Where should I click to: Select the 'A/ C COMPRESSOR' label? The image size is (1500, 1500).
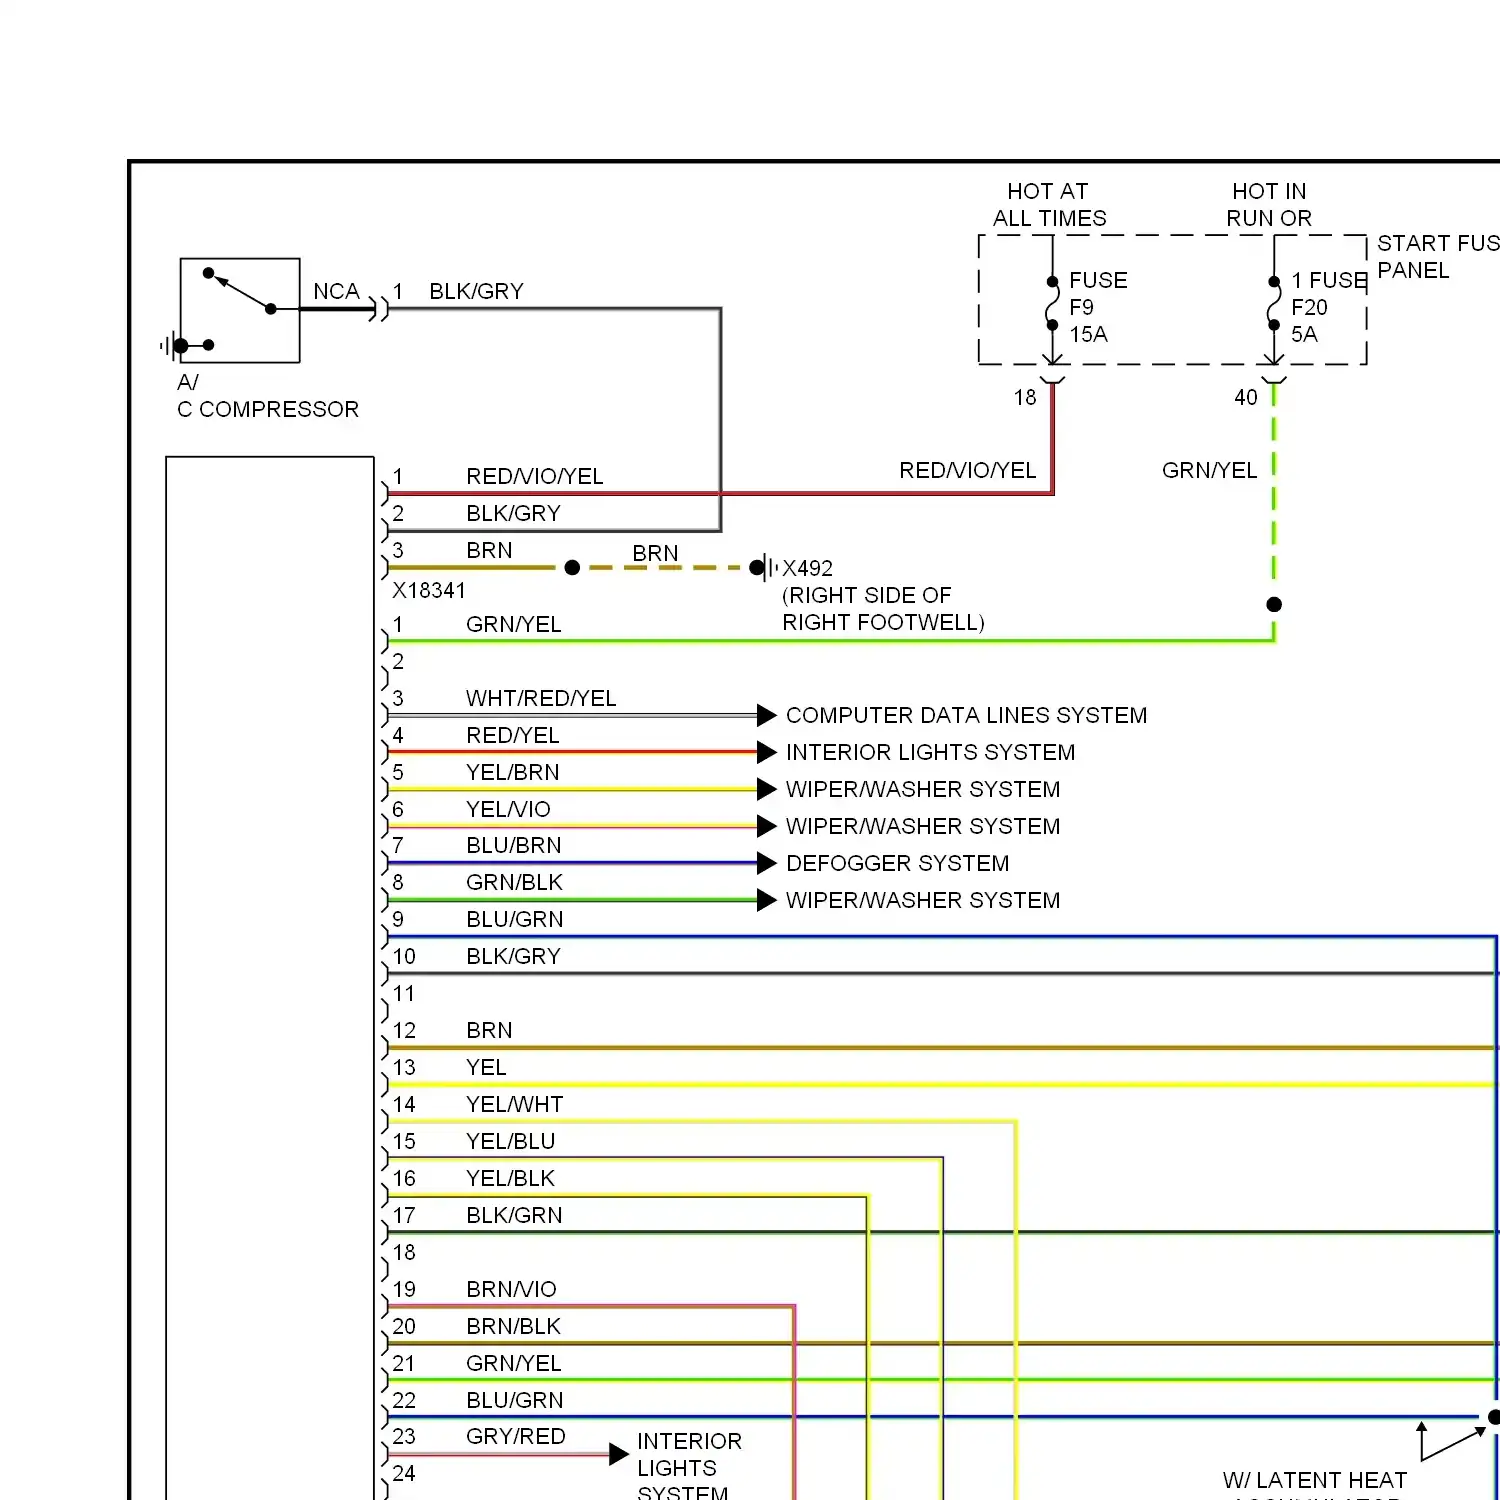(268, 396)
